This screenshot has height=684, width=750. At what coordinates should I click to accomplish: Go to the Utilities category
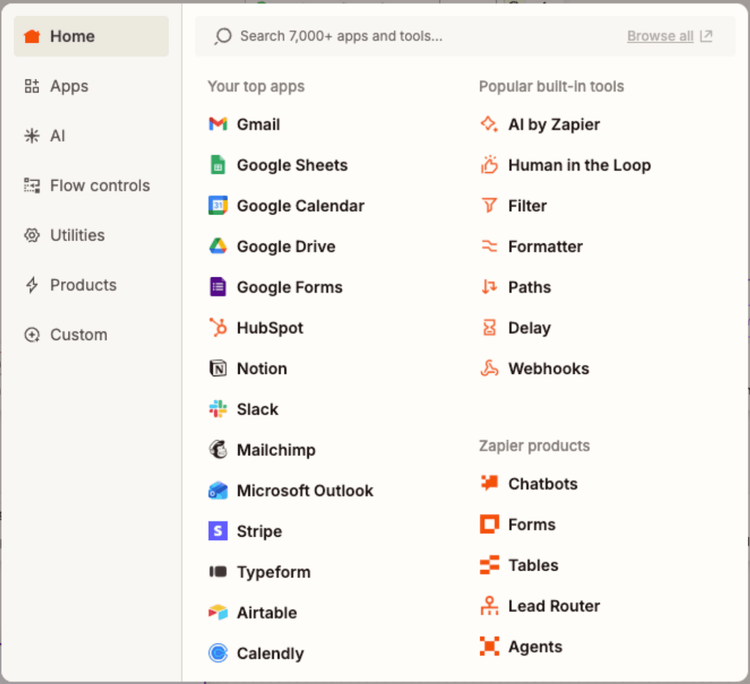77,235
